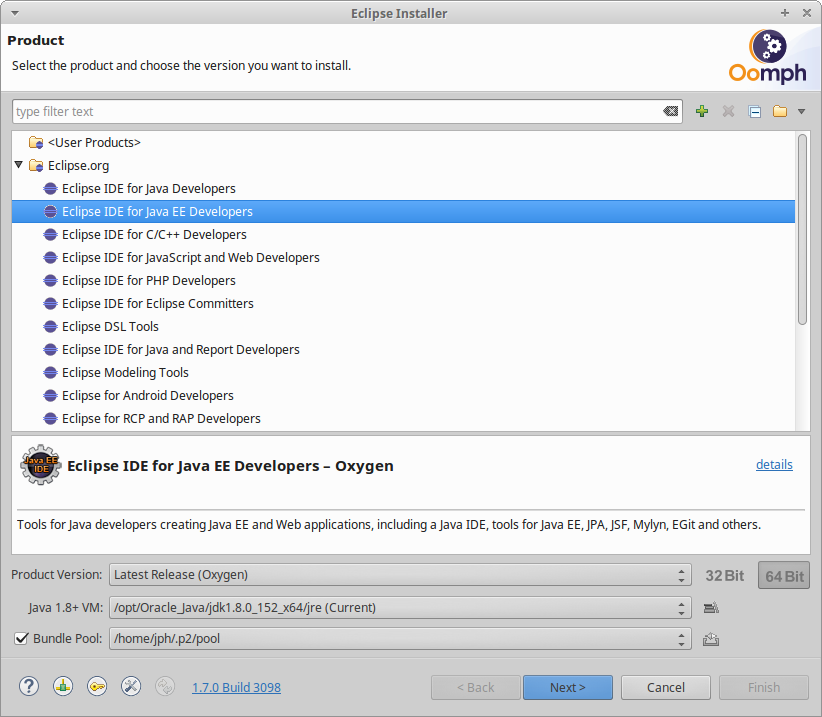822x717 pixels.
Task: Open network proxy settings tools icon
Action: click(x=131, y=686)
